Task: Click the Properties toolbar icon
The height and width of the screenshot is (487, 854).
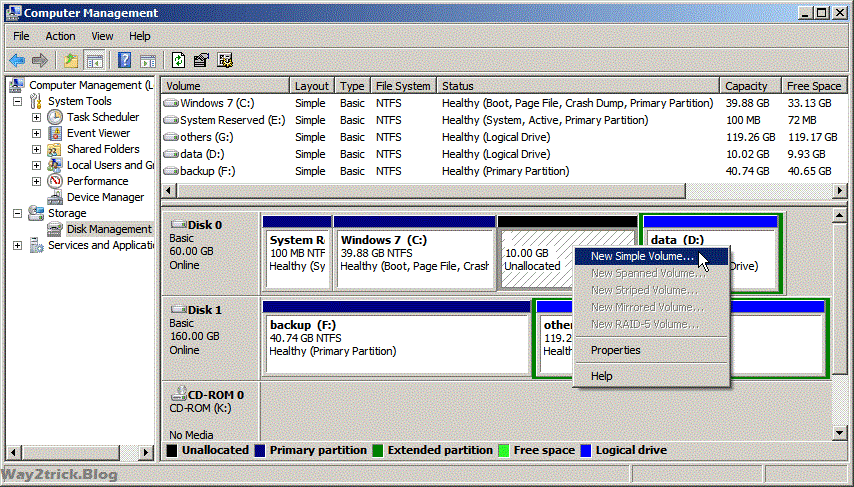Action: tap(201, 60)
